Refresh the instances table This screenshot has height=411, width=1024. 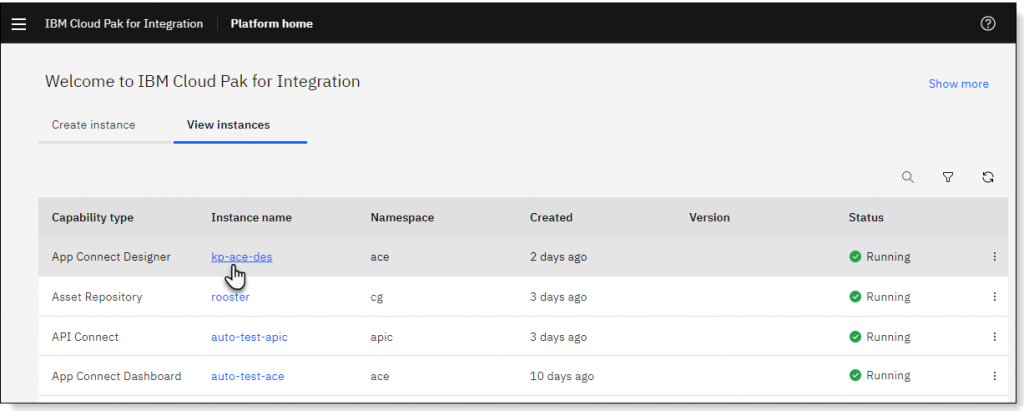[988, 177]
